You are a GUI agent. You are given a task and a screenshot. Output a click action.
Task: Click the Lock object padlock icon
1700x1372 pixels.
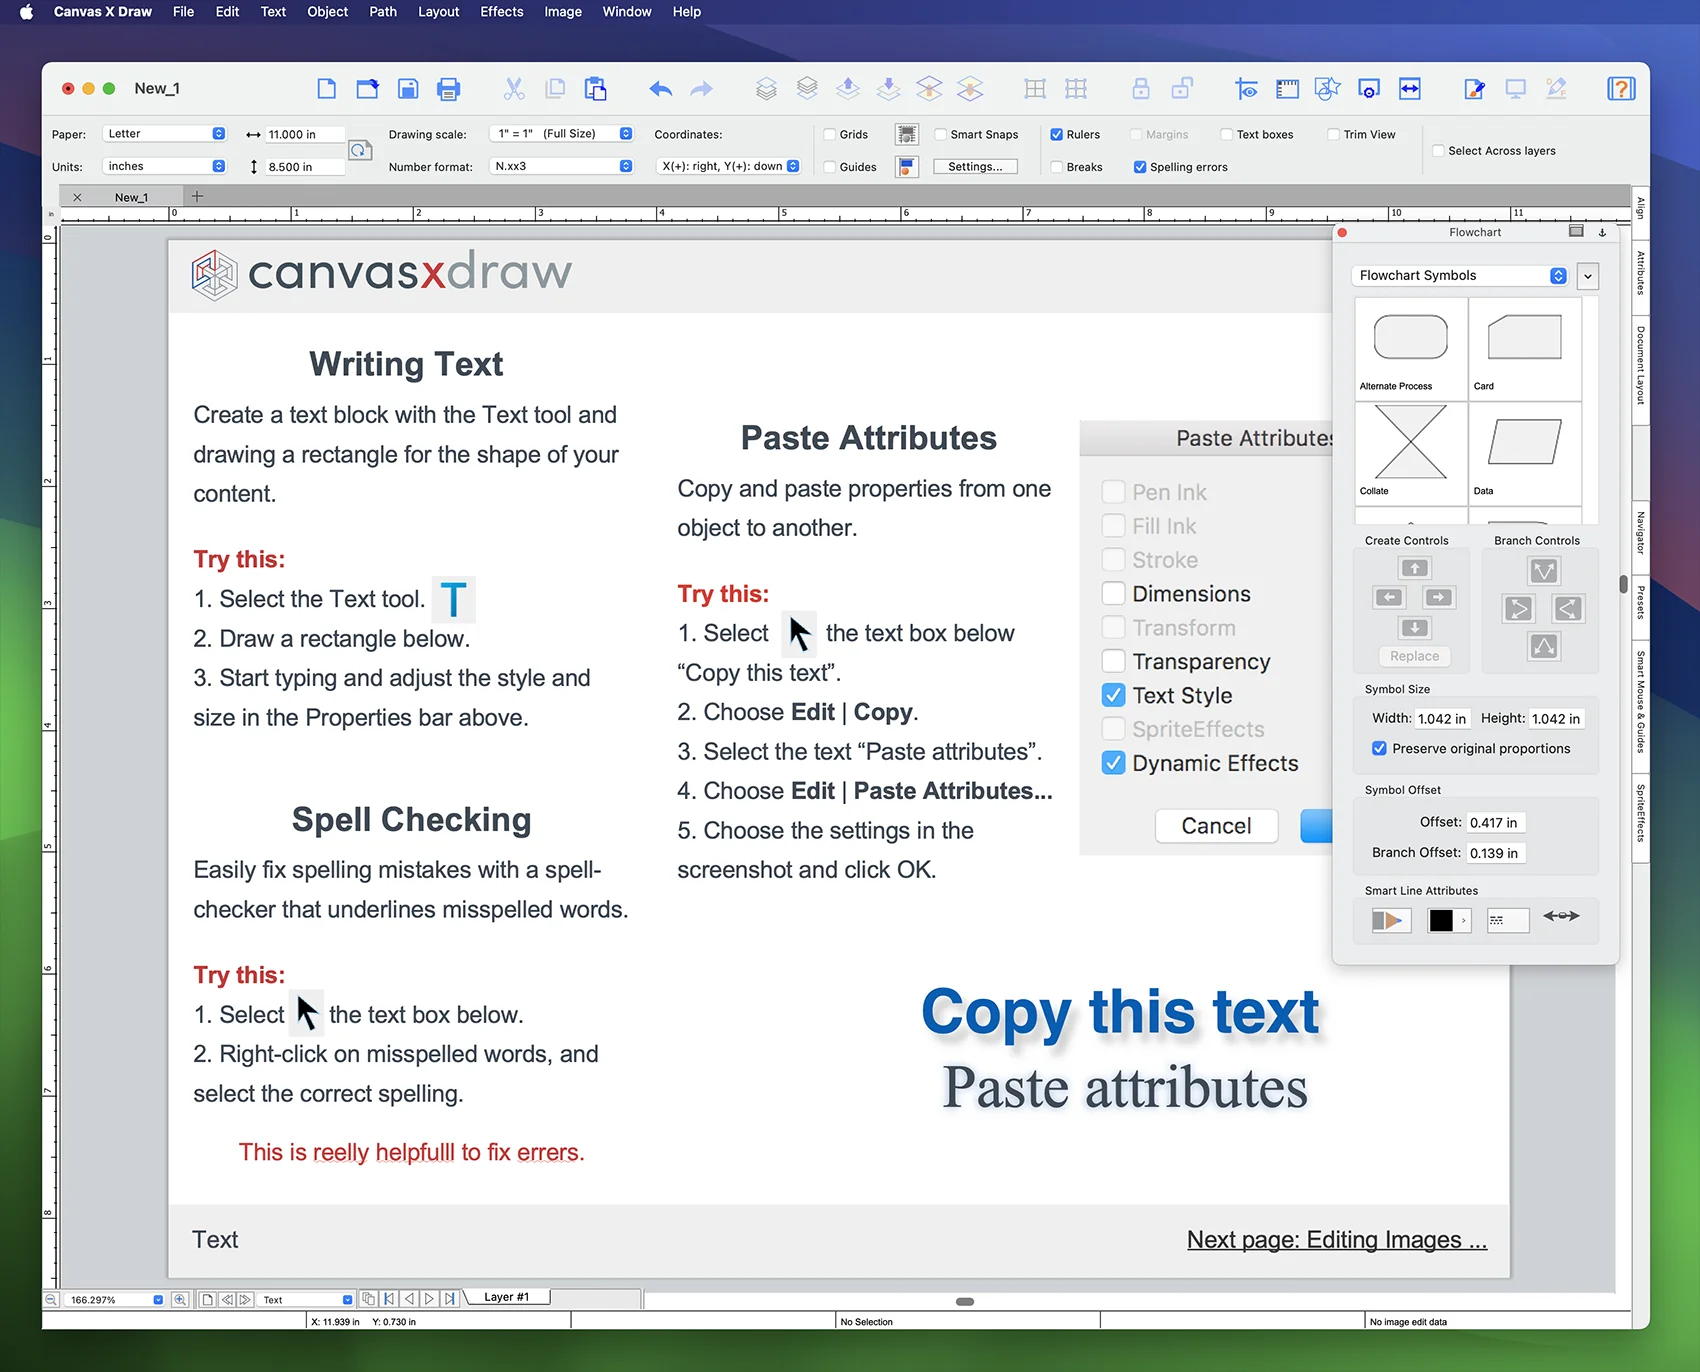point(1141,89)
